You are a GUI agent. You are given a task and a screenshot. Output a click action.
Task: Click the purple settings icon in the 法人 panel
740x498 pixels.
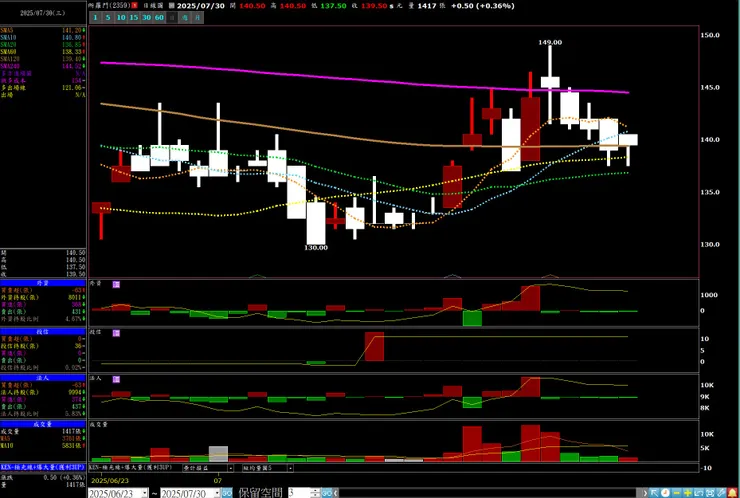click(x=116, y=379)
